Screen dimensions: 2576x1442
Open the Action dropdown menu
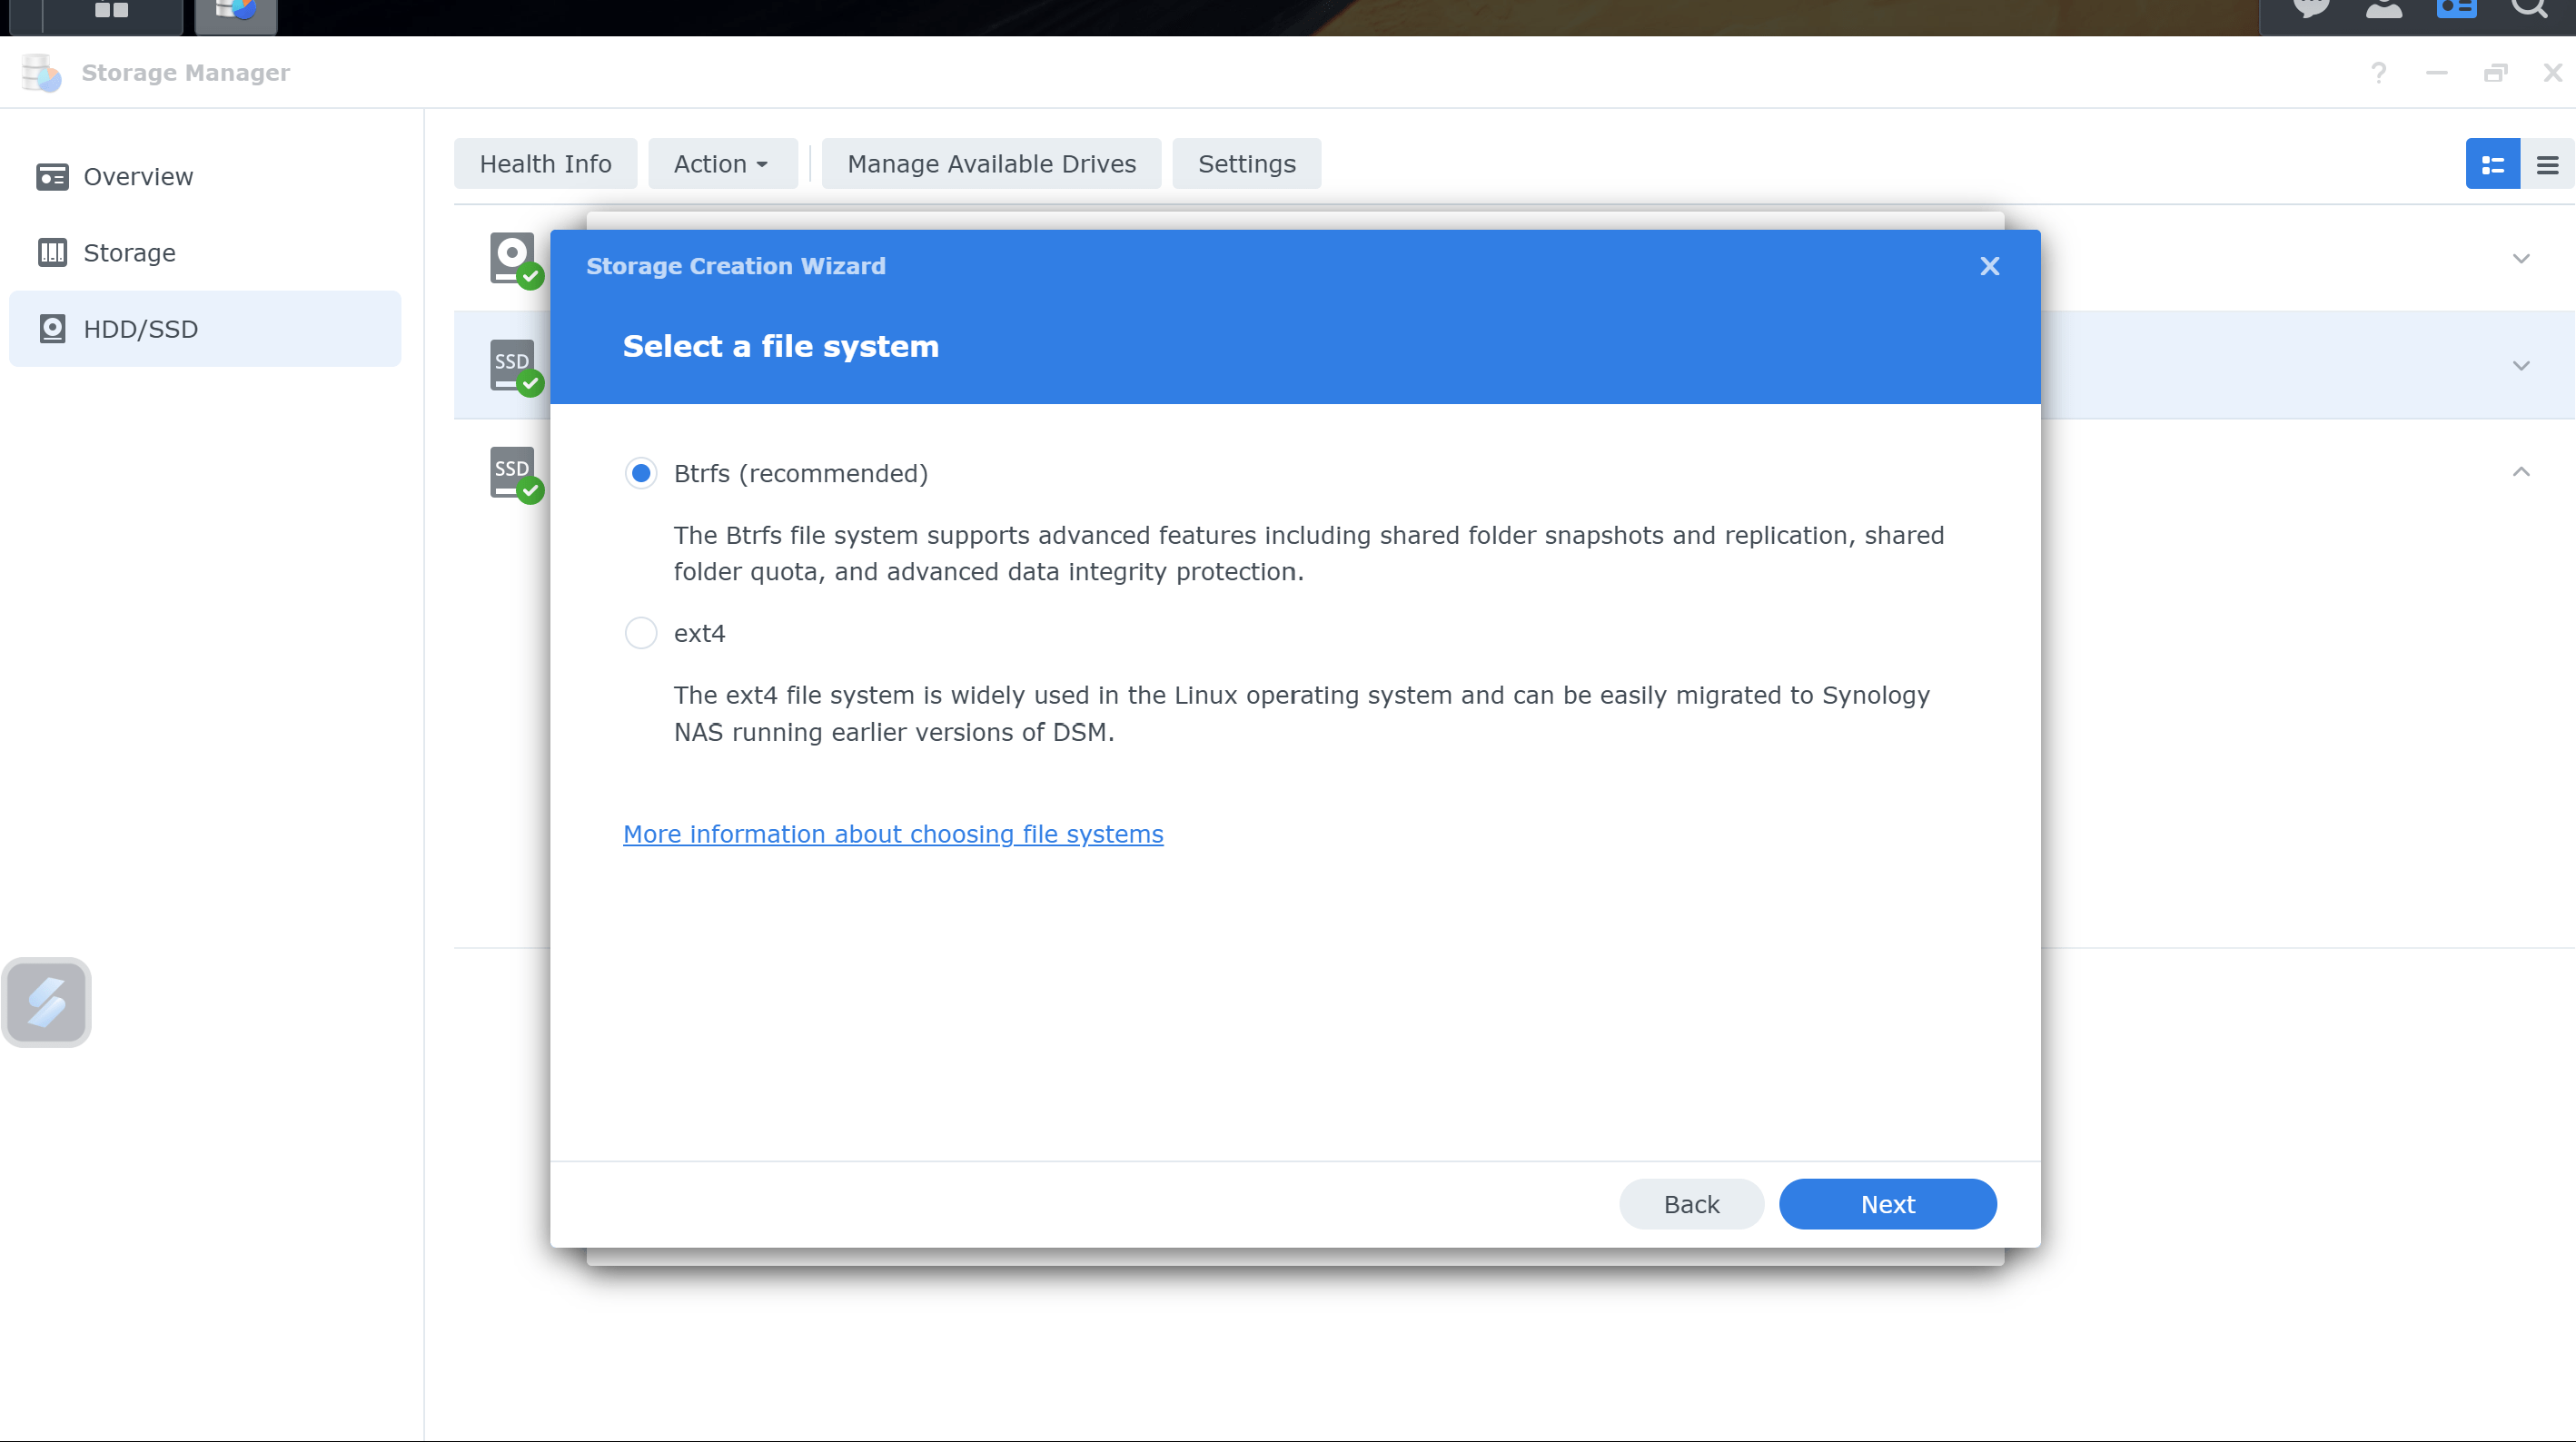tap(721, 164)
